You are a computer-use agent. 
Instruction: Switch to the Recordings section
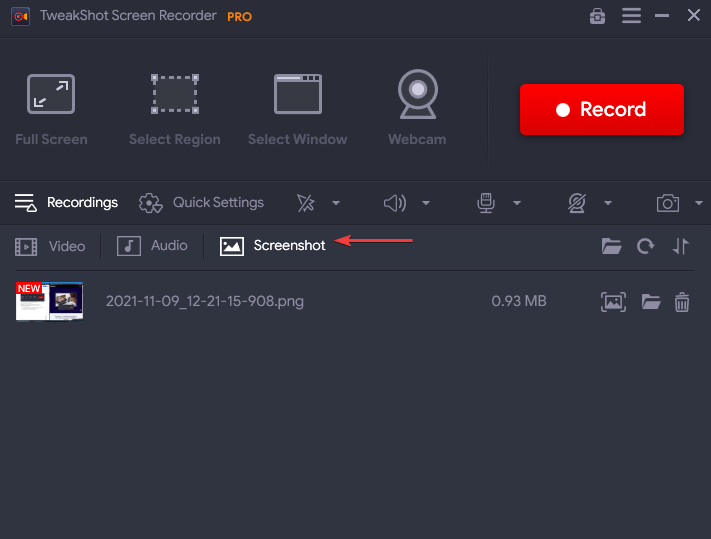pos(67,203)
